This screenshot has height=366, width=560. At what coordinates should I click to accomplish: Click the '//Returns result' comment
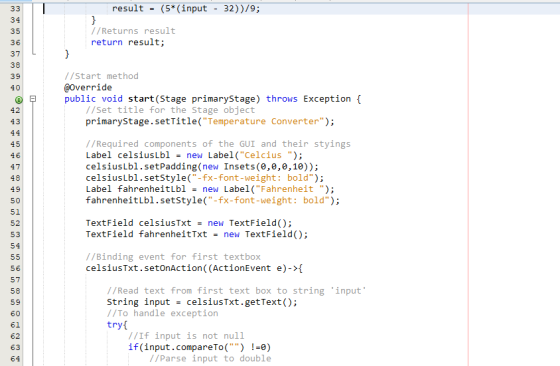point(133,31)
